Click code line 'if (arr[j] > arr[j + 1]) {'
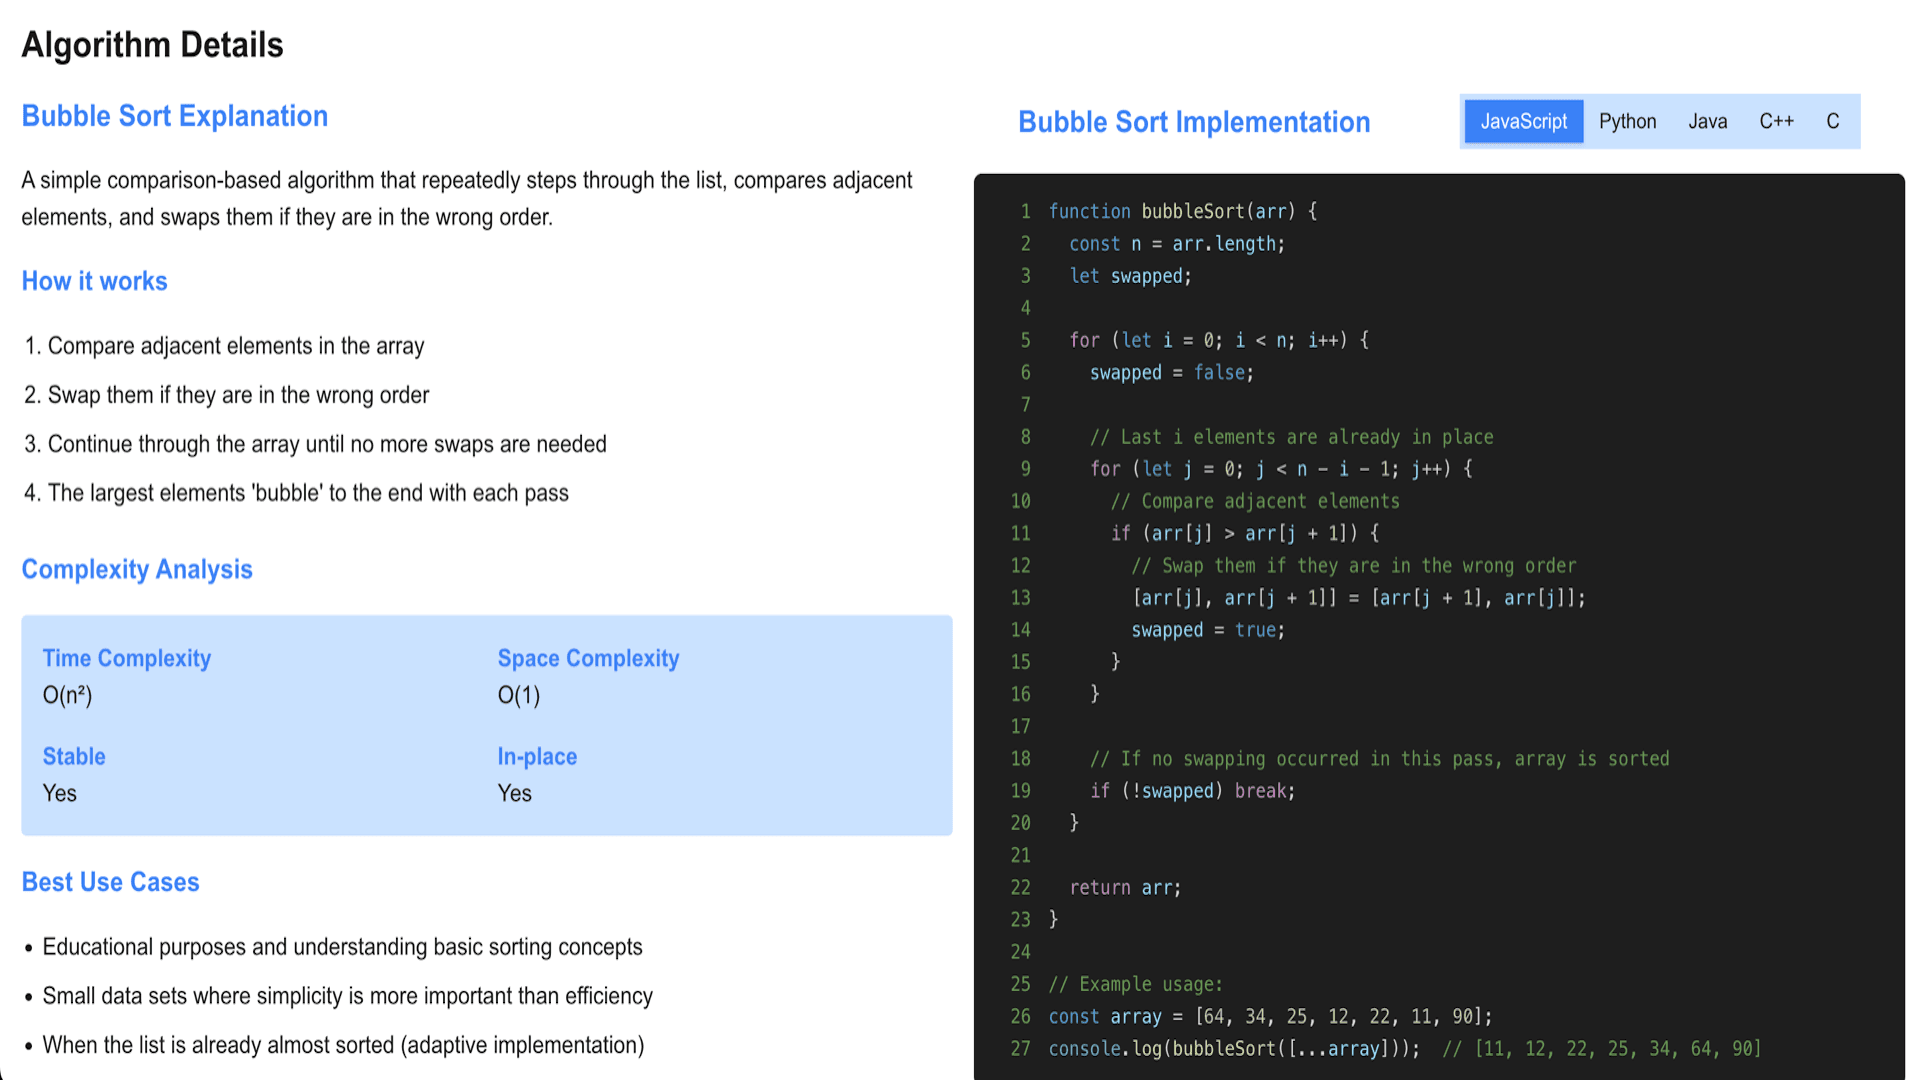Viewport: 1920px width, 1080px height. click(x=1245, y=533)
